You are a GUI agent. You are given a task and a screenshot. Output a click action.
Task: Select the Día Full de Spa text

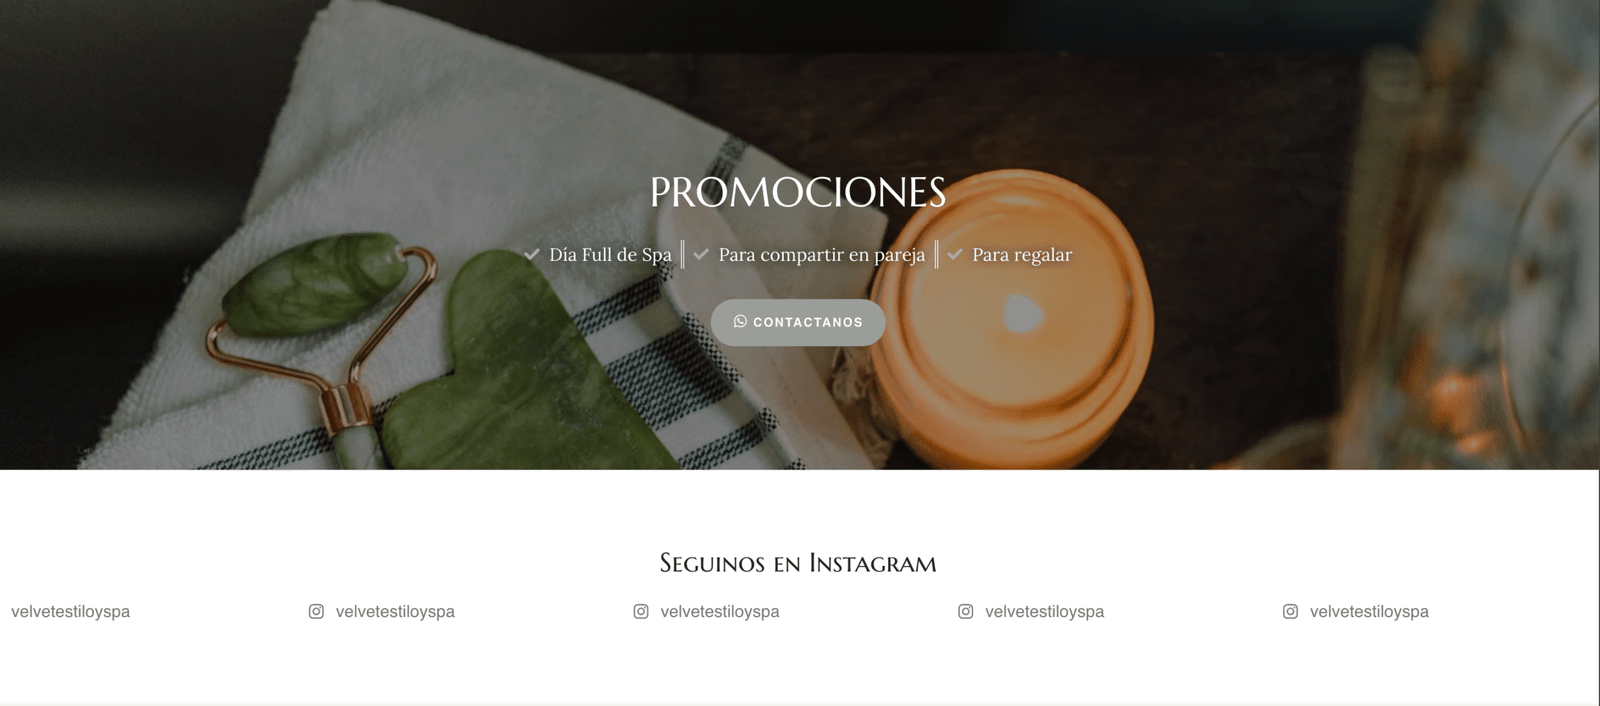pos(610,255)
